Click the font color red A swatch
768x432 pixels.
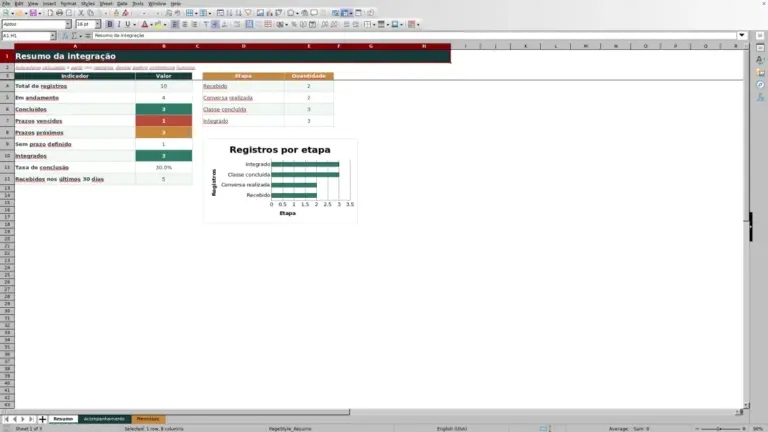click(144, 24)
